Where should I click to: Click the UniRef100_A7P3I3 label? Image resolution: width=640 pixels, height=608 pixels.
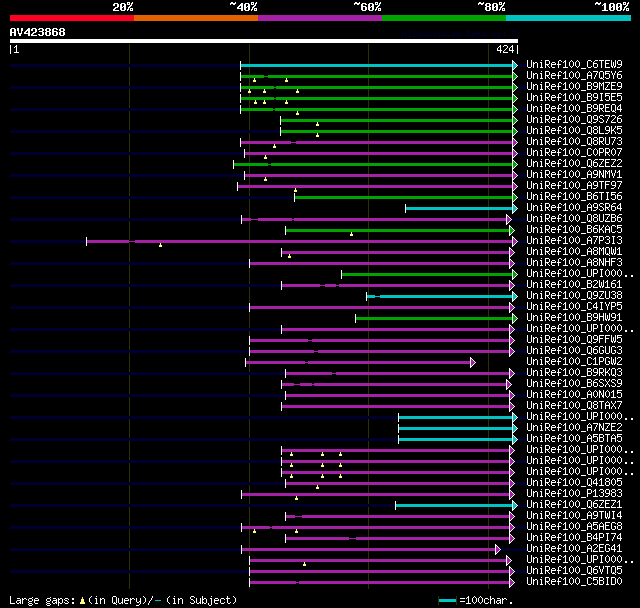coord(574,241)
